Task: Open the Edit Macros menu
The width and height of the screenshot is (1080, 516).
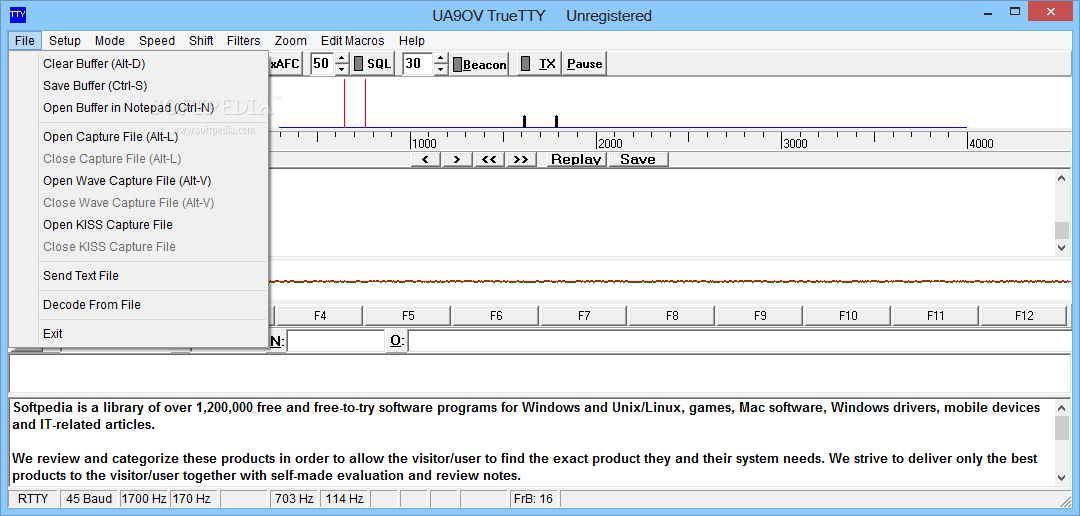Action: pos(353,41)
